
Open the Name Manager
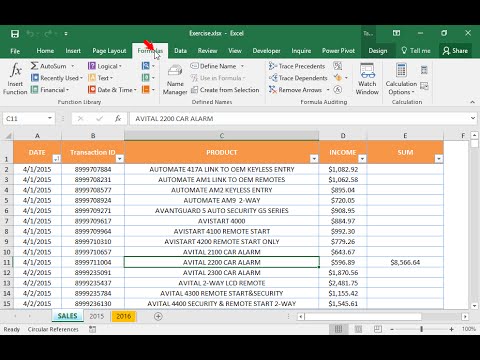tap(175, 79)
